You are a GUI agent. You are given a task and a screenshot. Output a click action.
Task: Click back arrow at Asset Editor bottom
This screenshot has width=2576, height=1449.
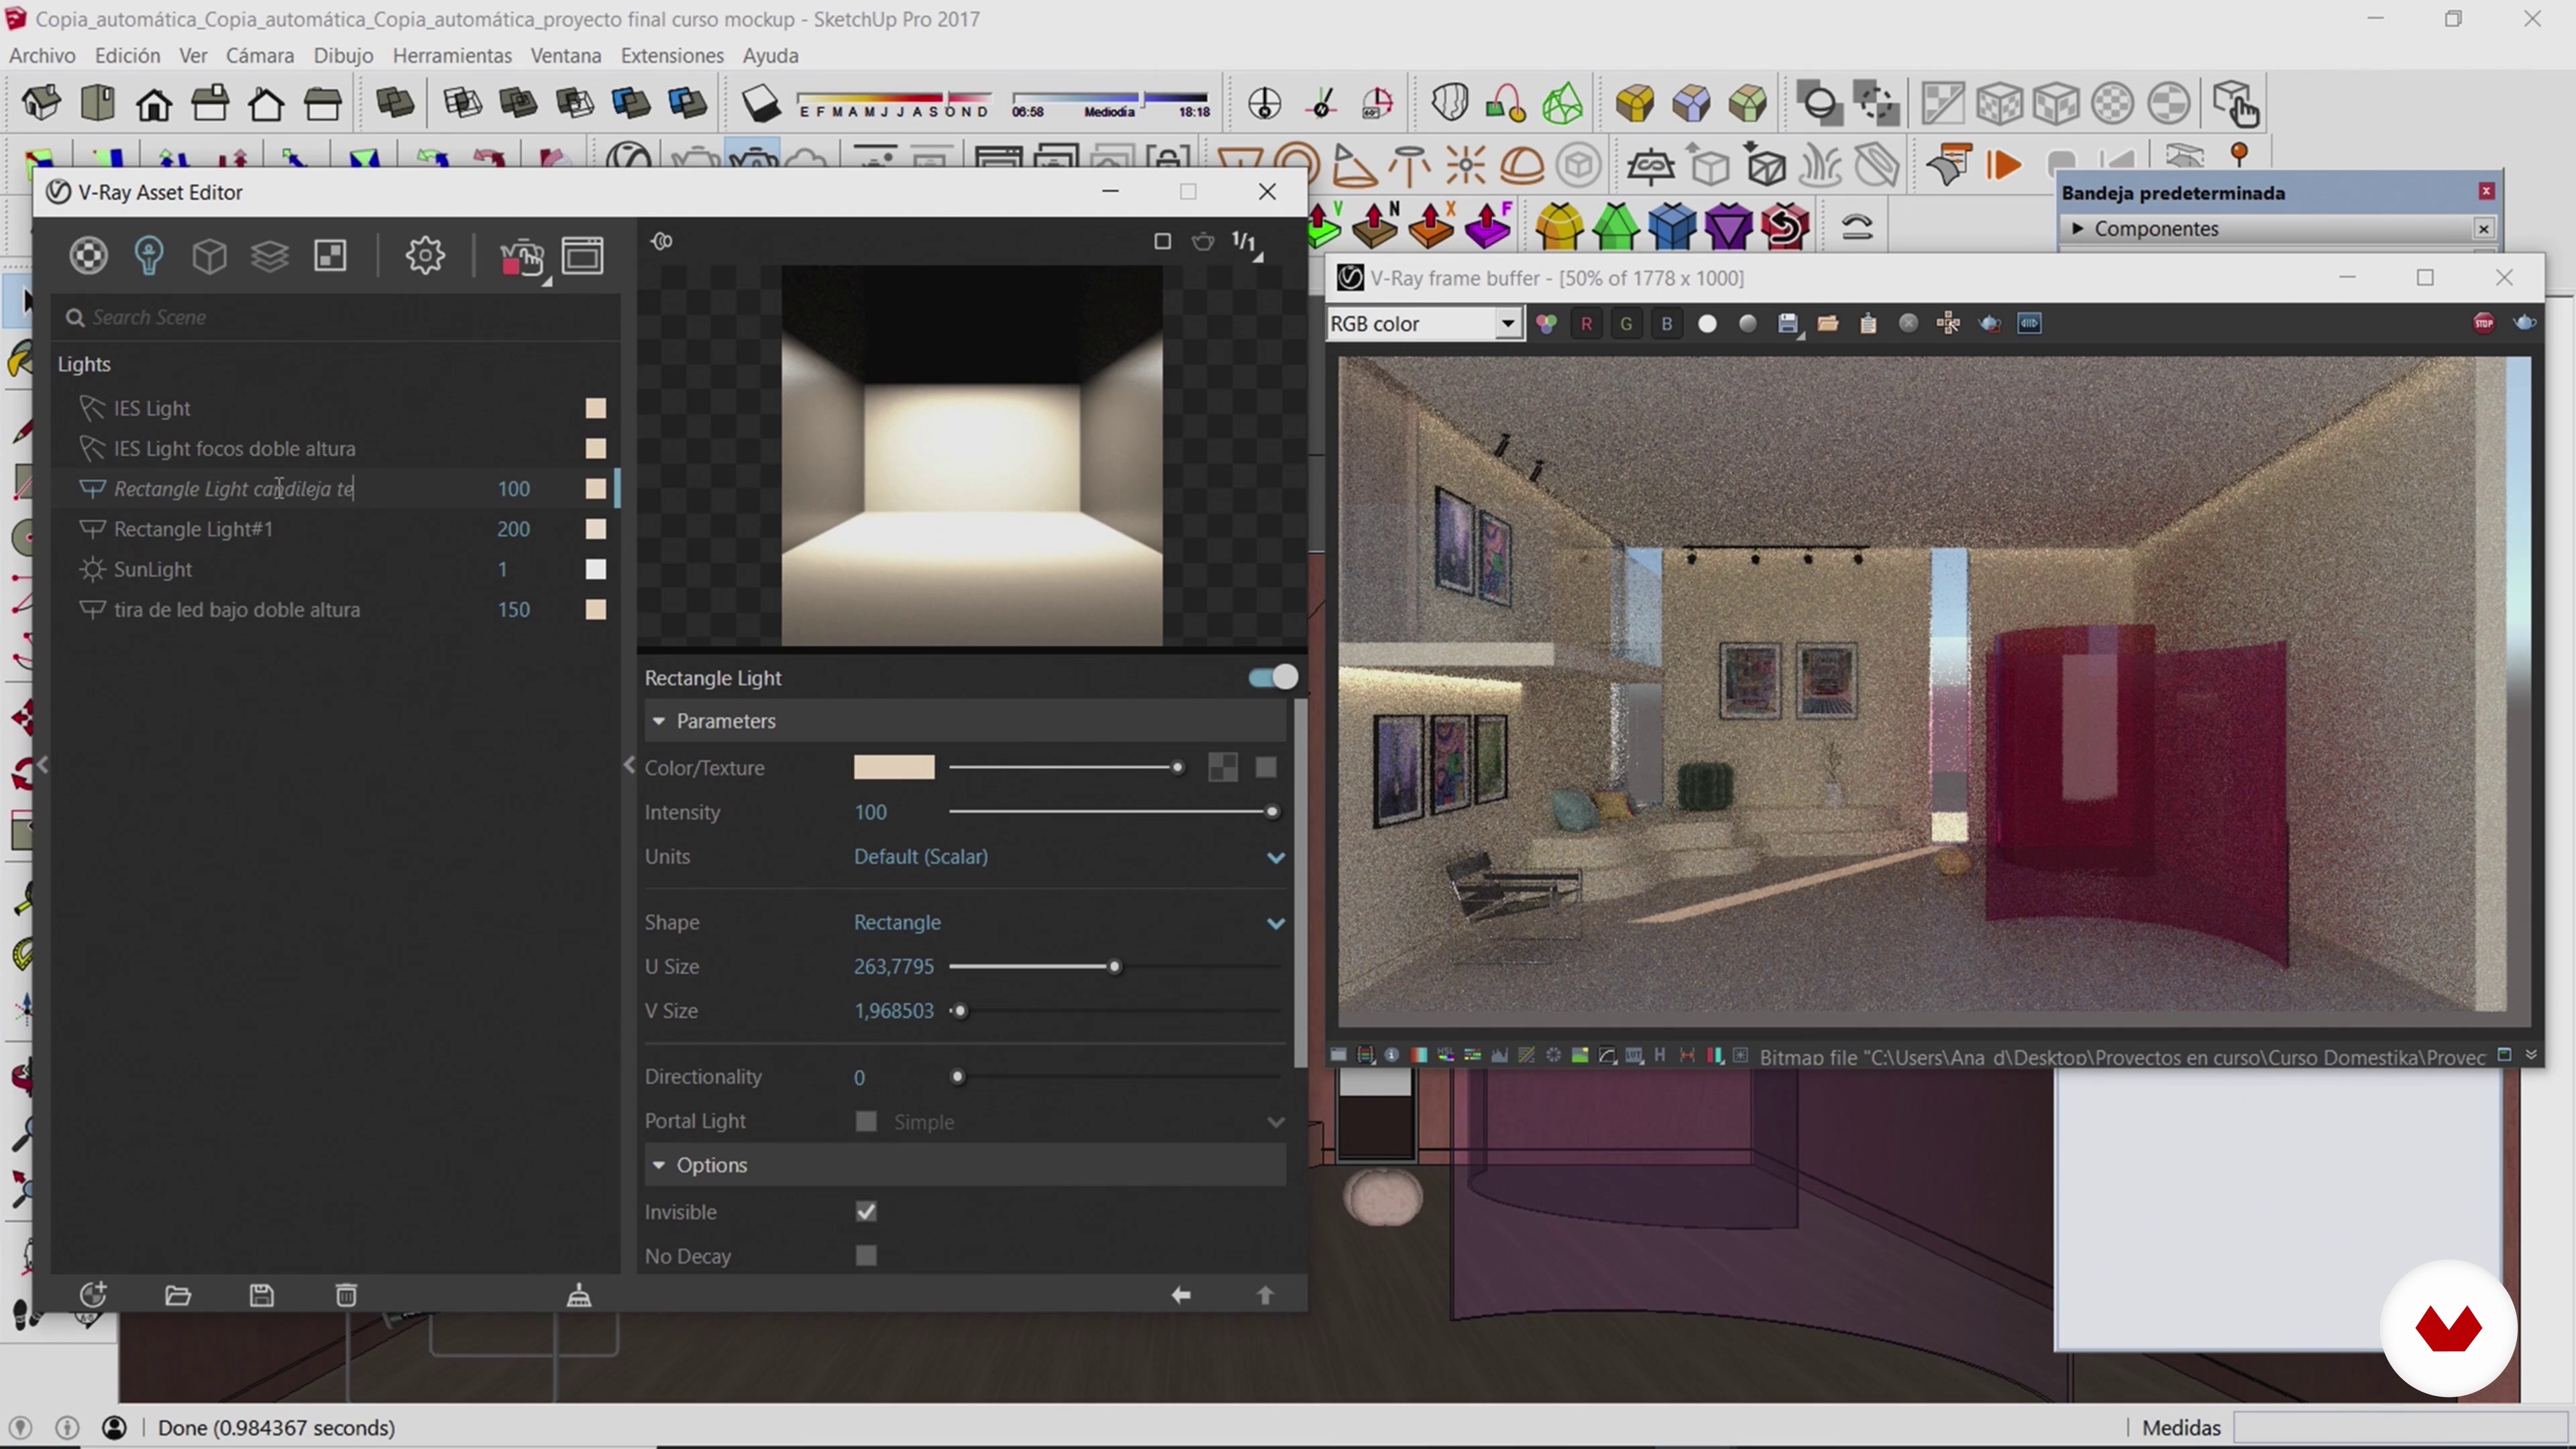click(x=1181, y=1296)
